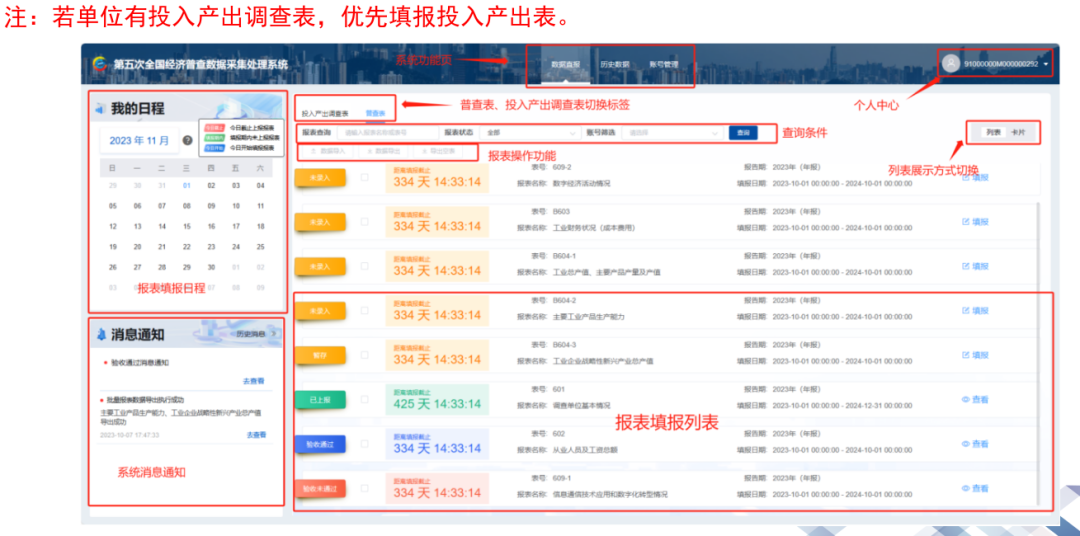Screen dimensions: 1080x536
Task: Click the speaker icon beside 我的日程
Action: click(x=100, y=109)
